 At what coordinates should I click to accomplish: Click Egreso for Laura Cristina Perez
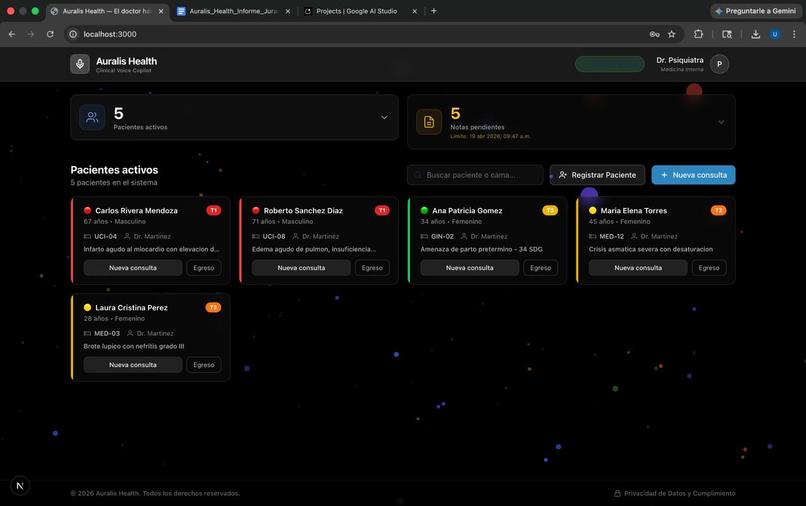click(x=204, y=365)
